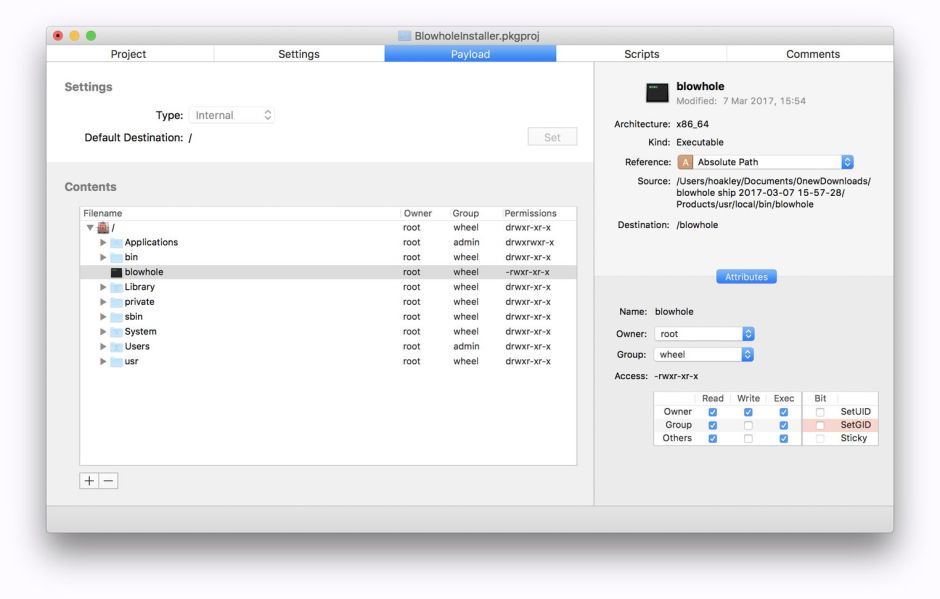Click the blowhole executable icon in Contents list

click(x=117, y=271)
